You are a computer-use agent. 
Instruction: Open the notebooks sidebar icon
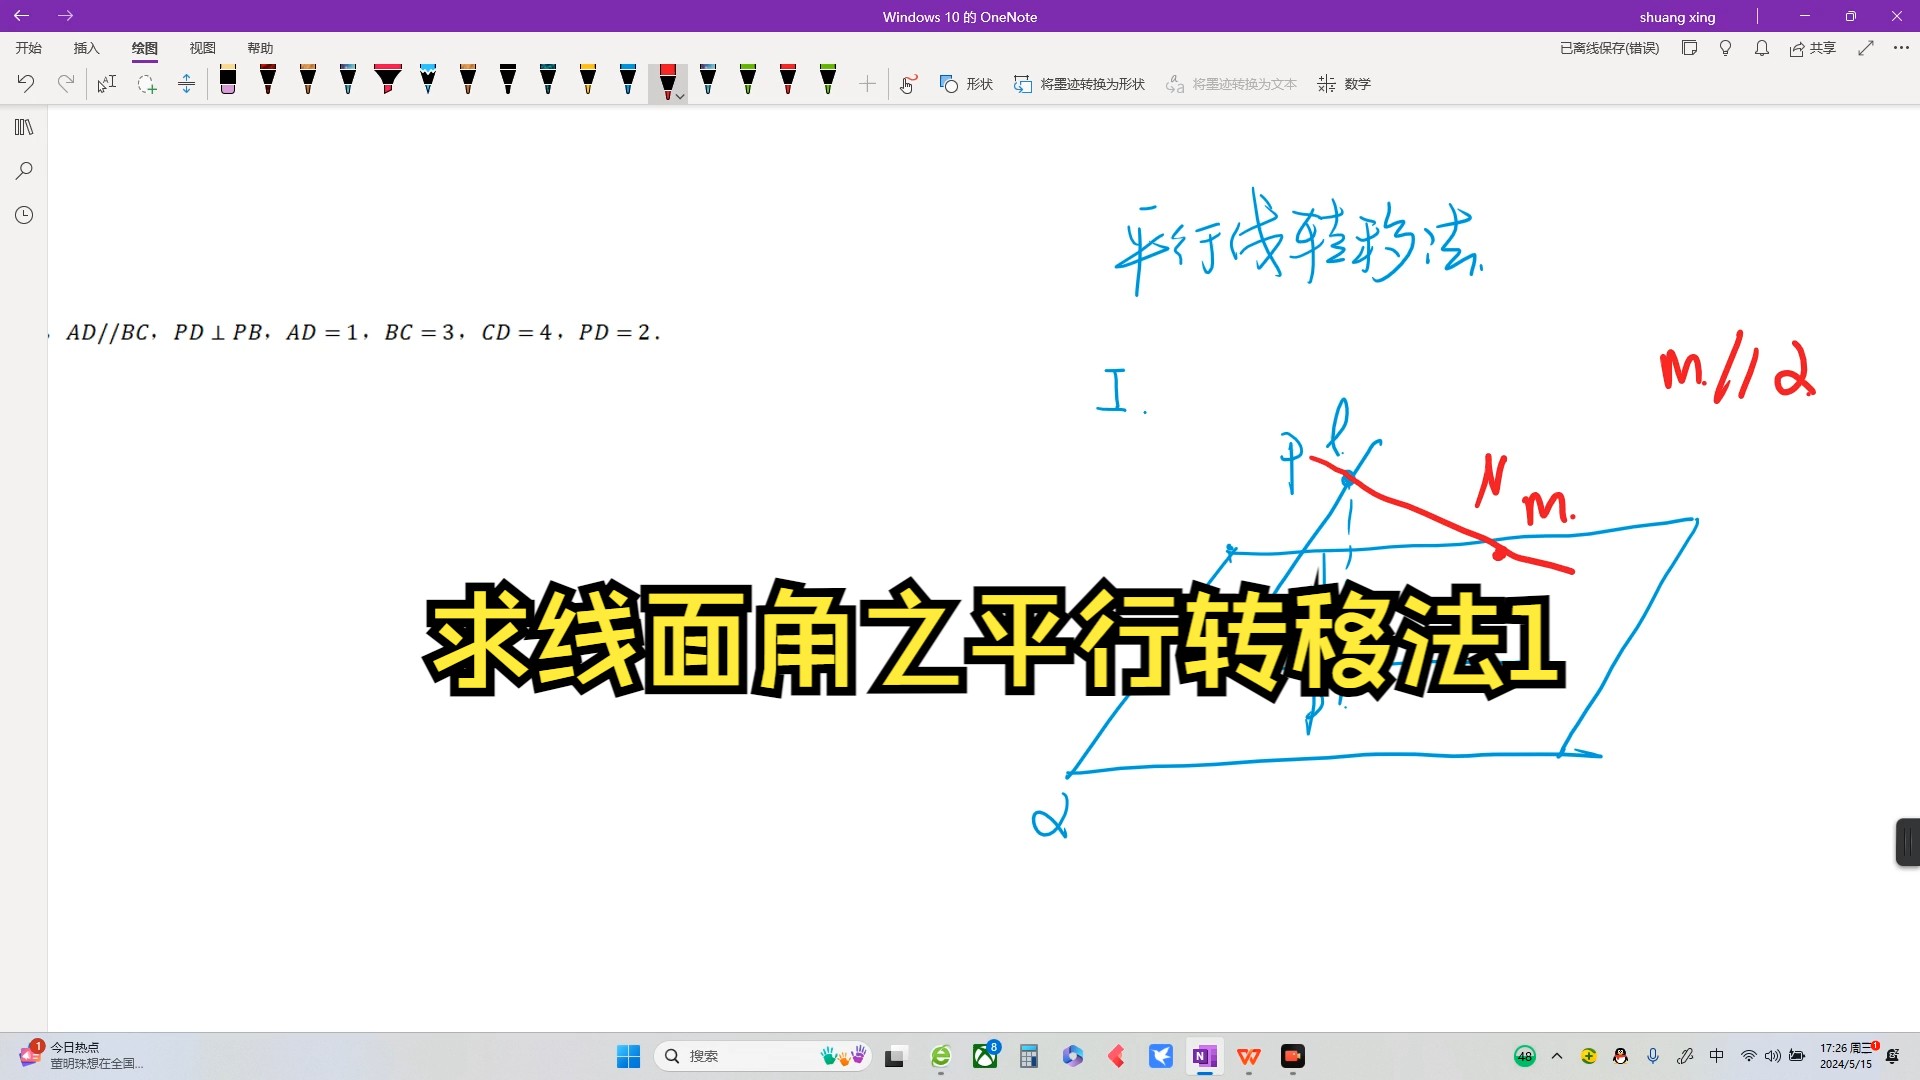point(24,127)
